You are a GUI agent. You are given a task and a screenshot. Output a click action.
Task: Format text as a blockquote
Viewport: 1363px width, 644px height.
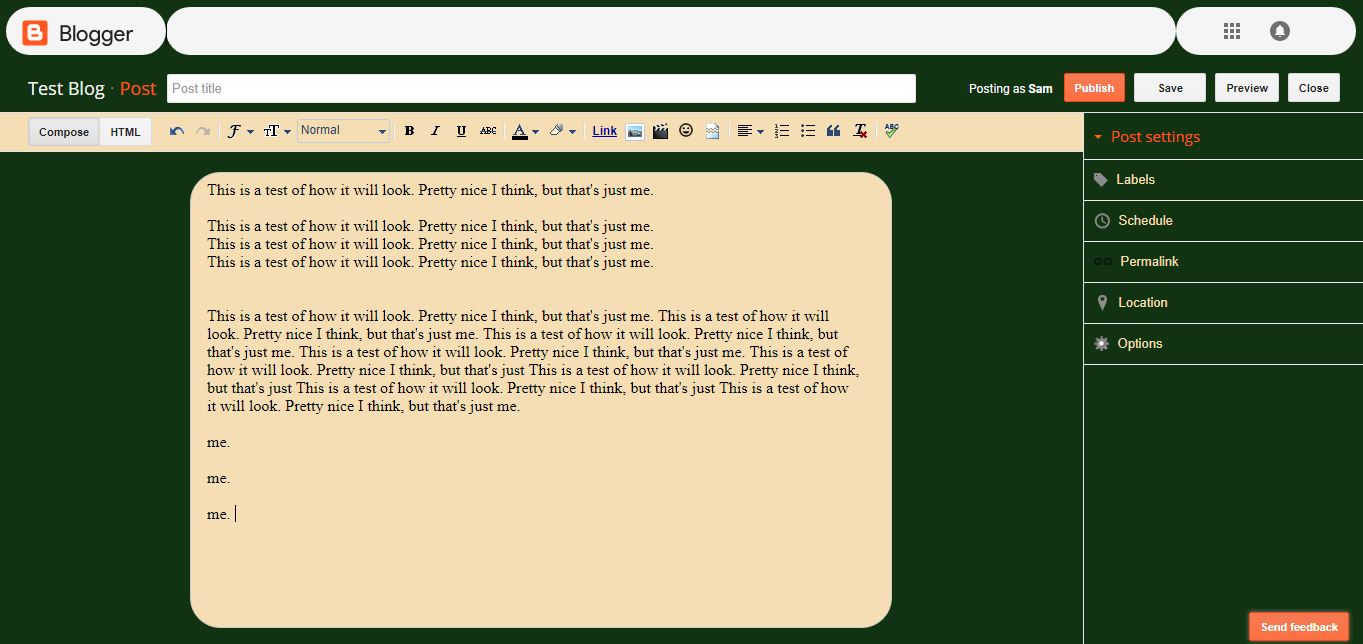pos(833,131)
